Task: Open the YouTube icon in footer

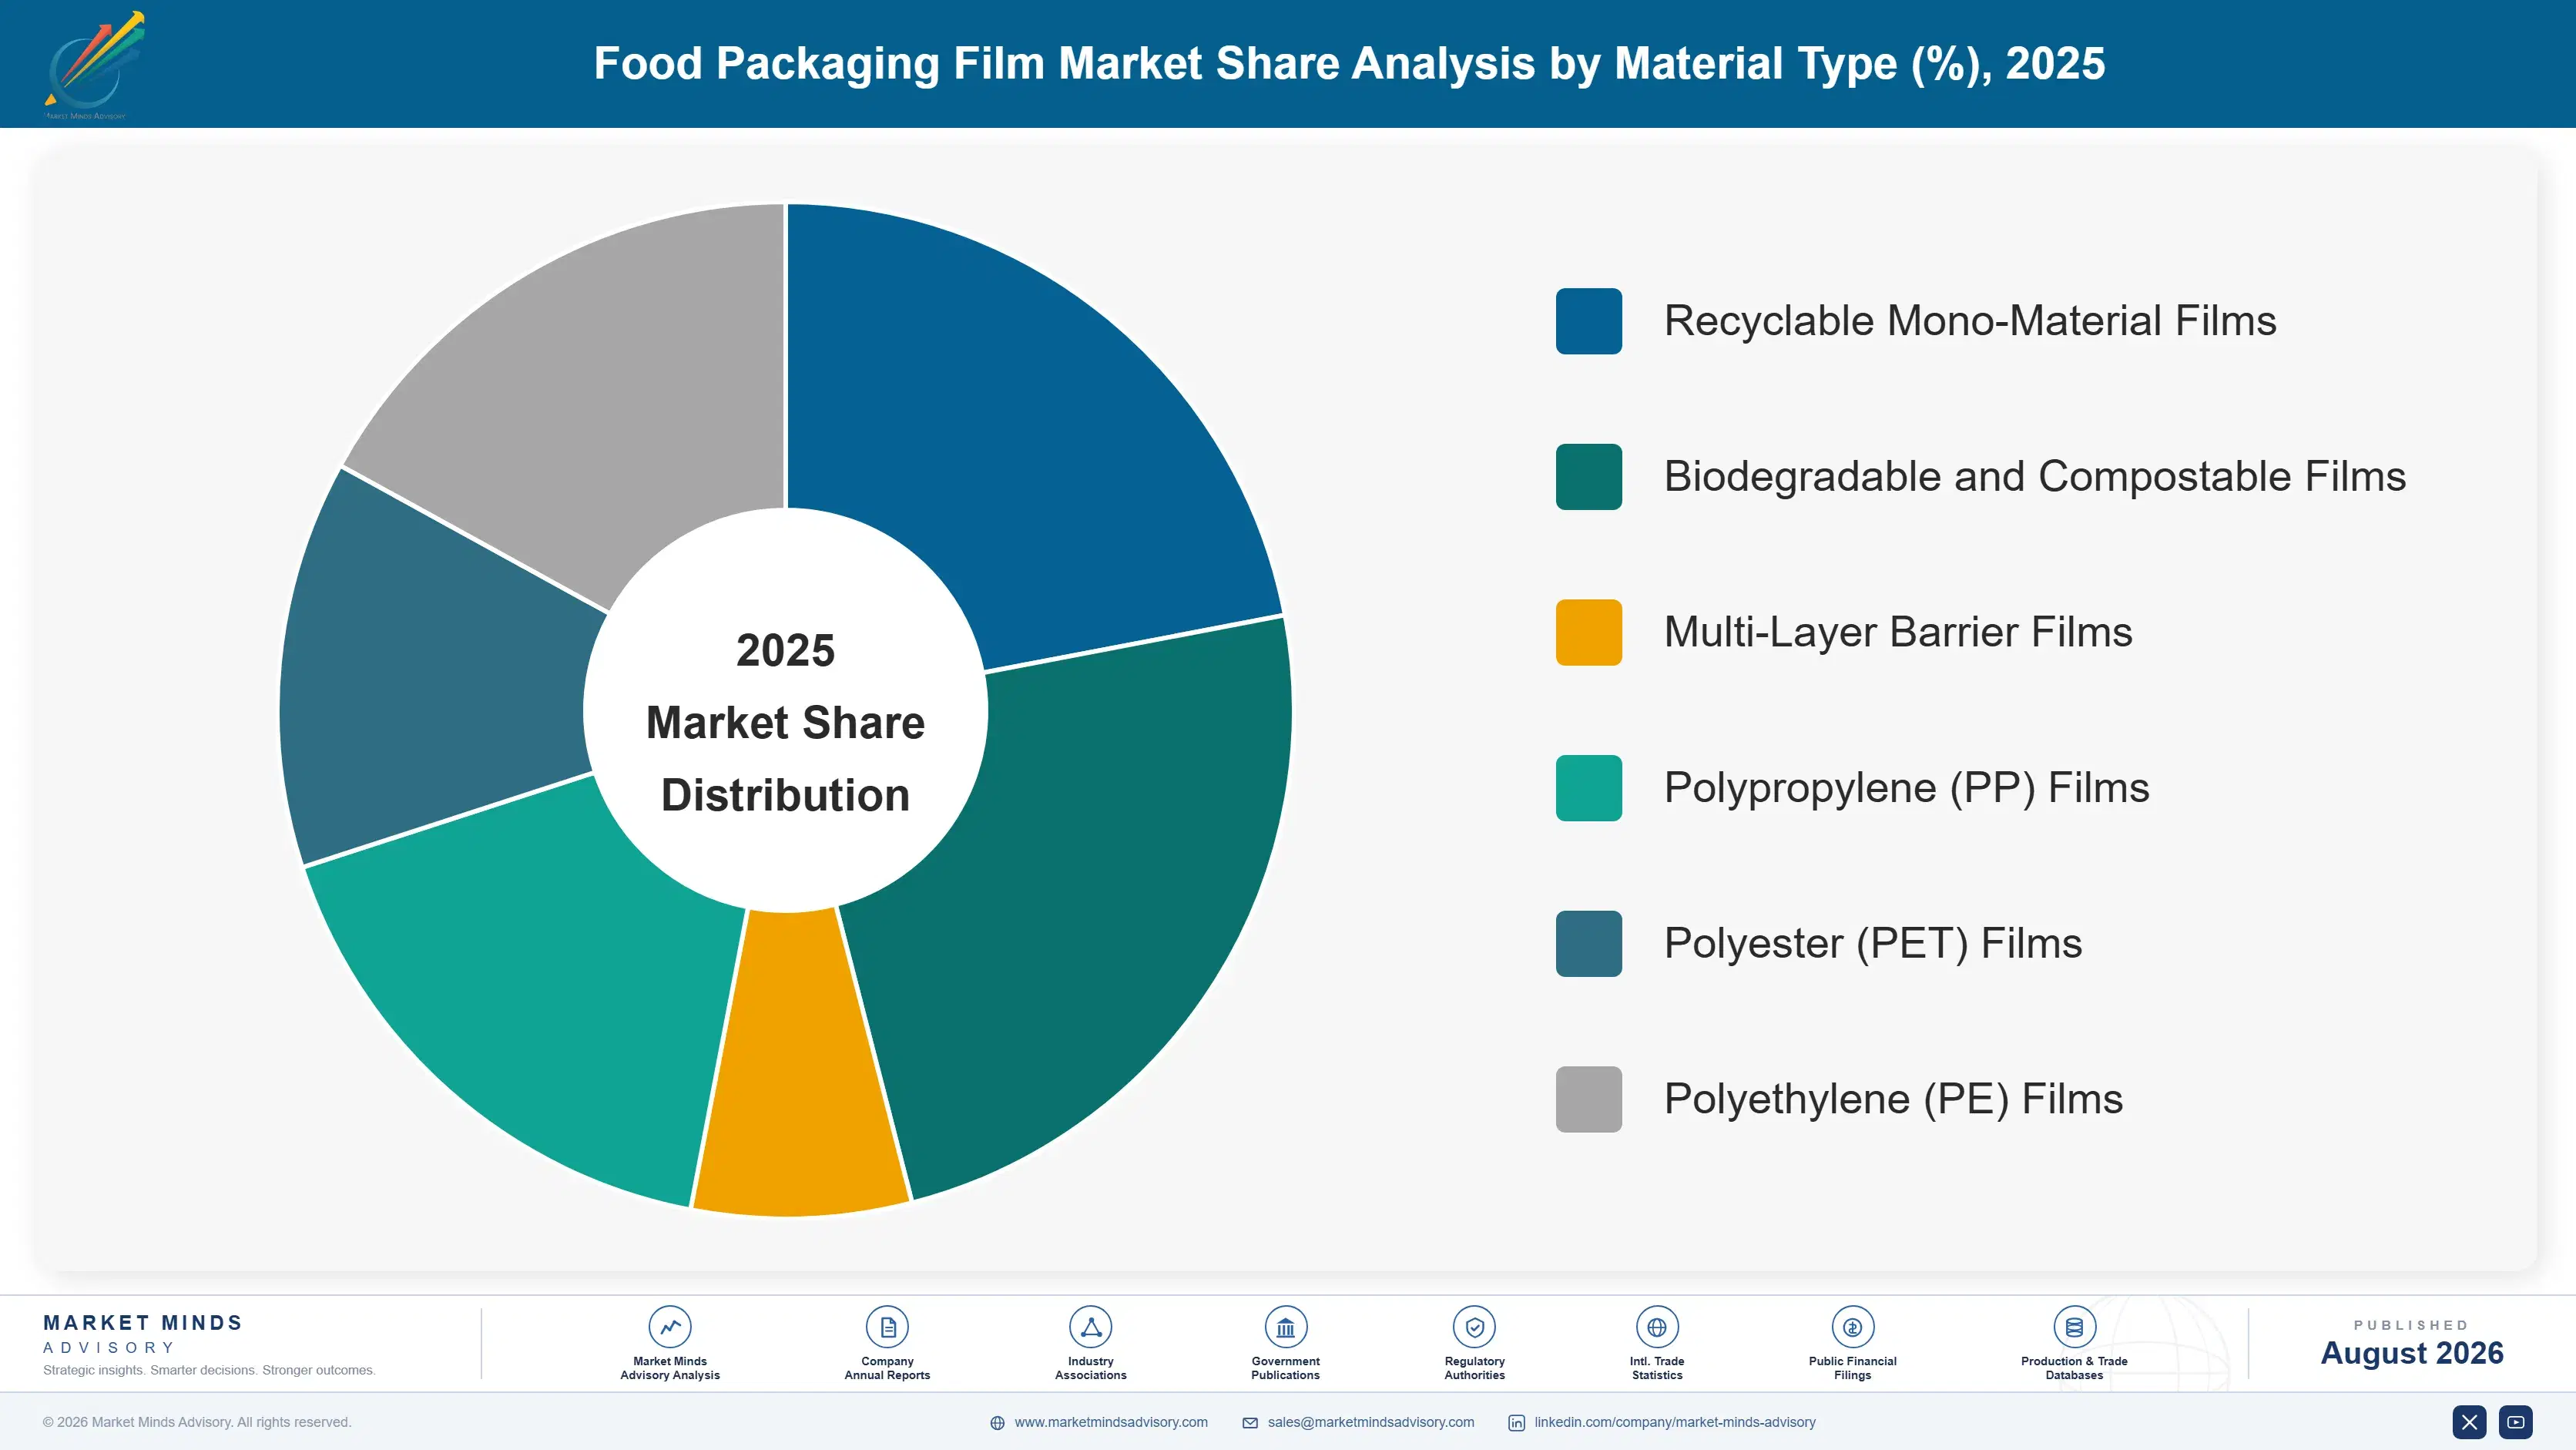Action: (x=2516, y=1422)
